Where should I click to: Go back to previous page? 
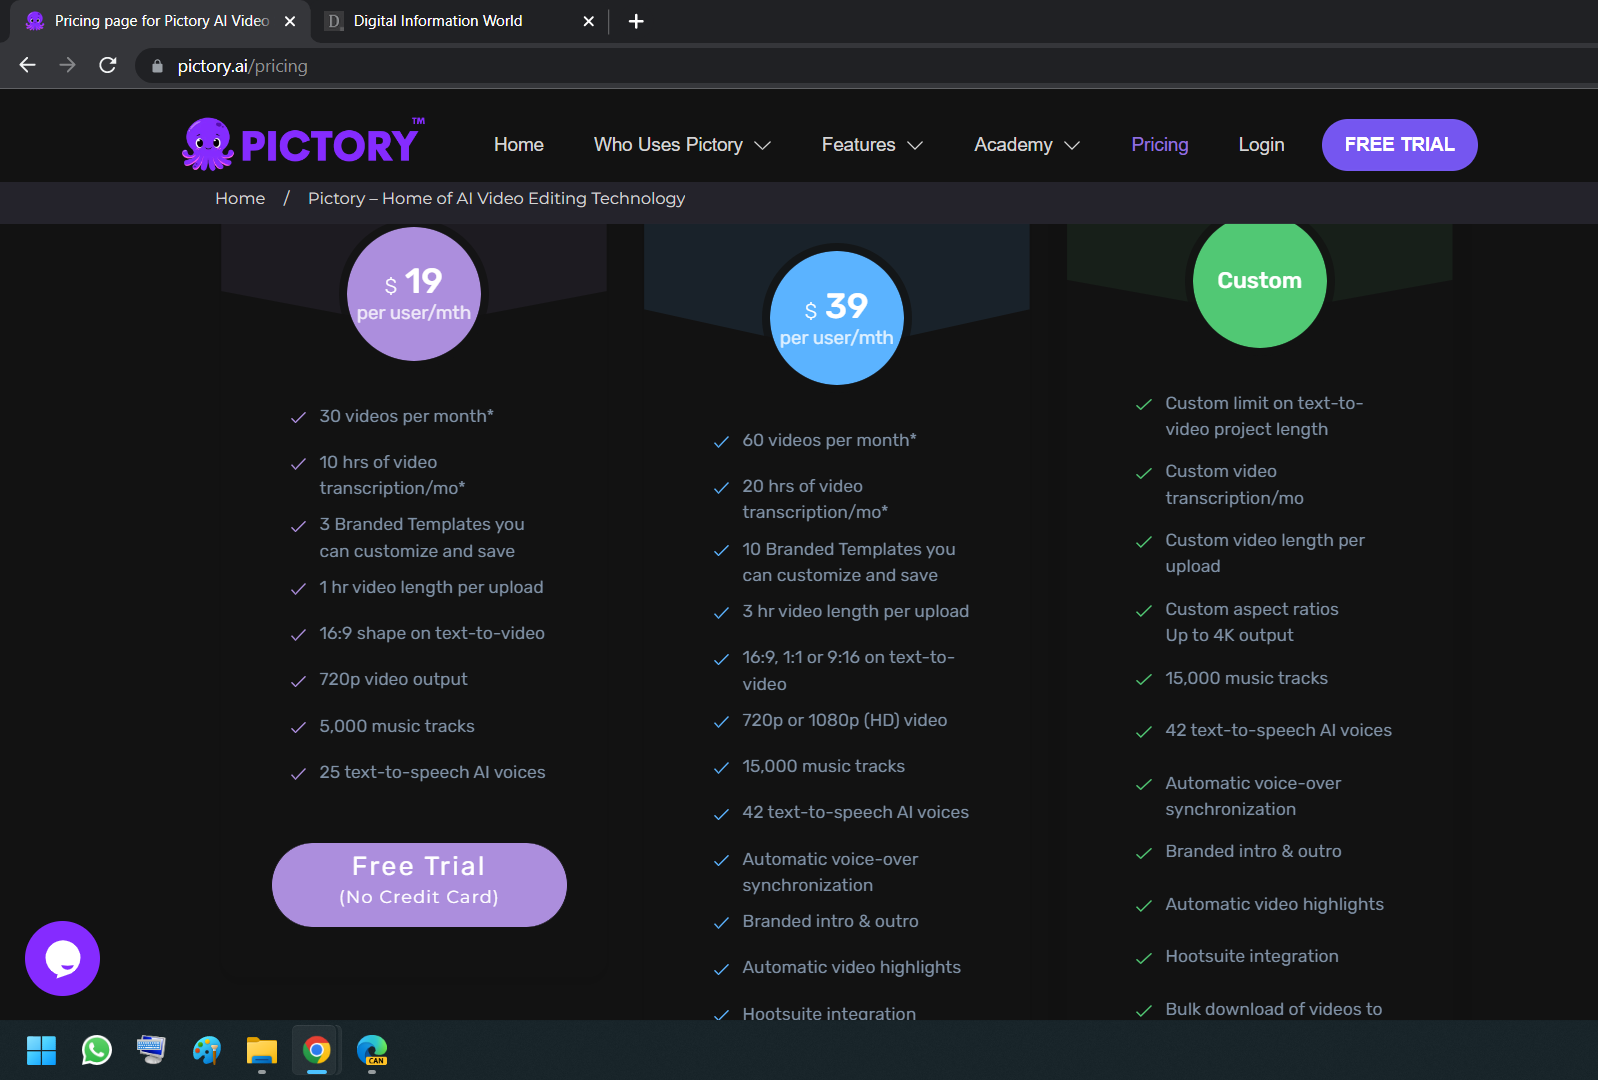[x=27, y=65]
